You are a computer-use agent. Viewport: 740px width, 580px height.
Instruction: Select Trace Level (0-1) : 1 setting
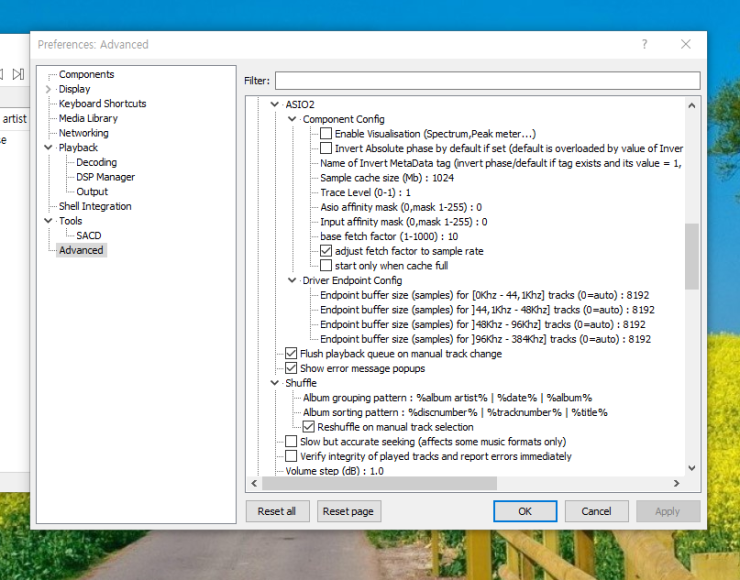click(x=365, y=193)
